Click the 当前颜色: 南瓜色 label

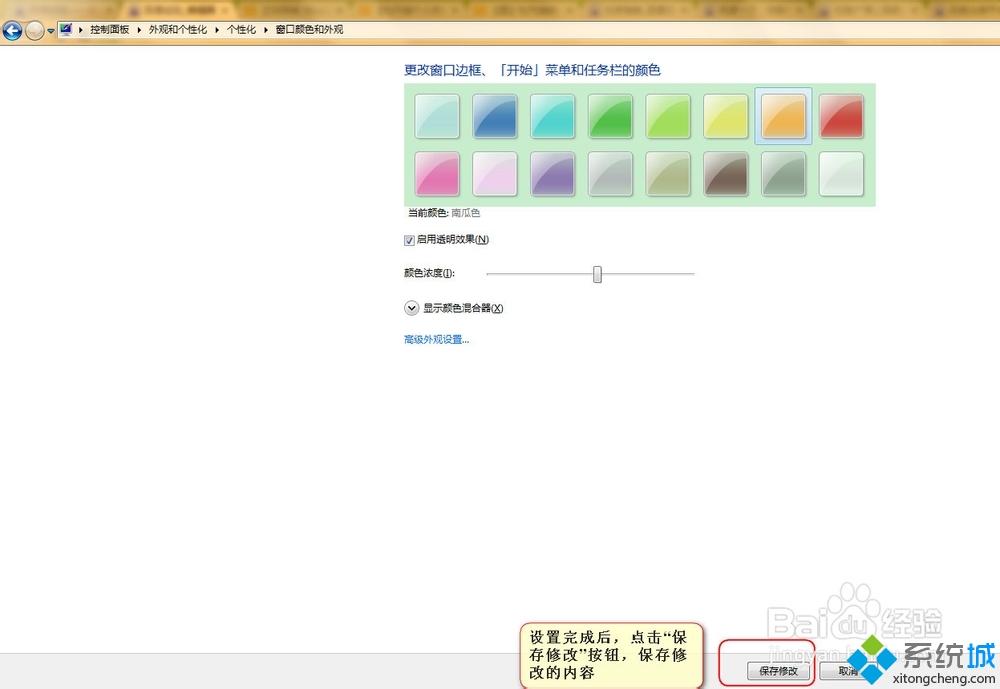[x=444, y=212]
